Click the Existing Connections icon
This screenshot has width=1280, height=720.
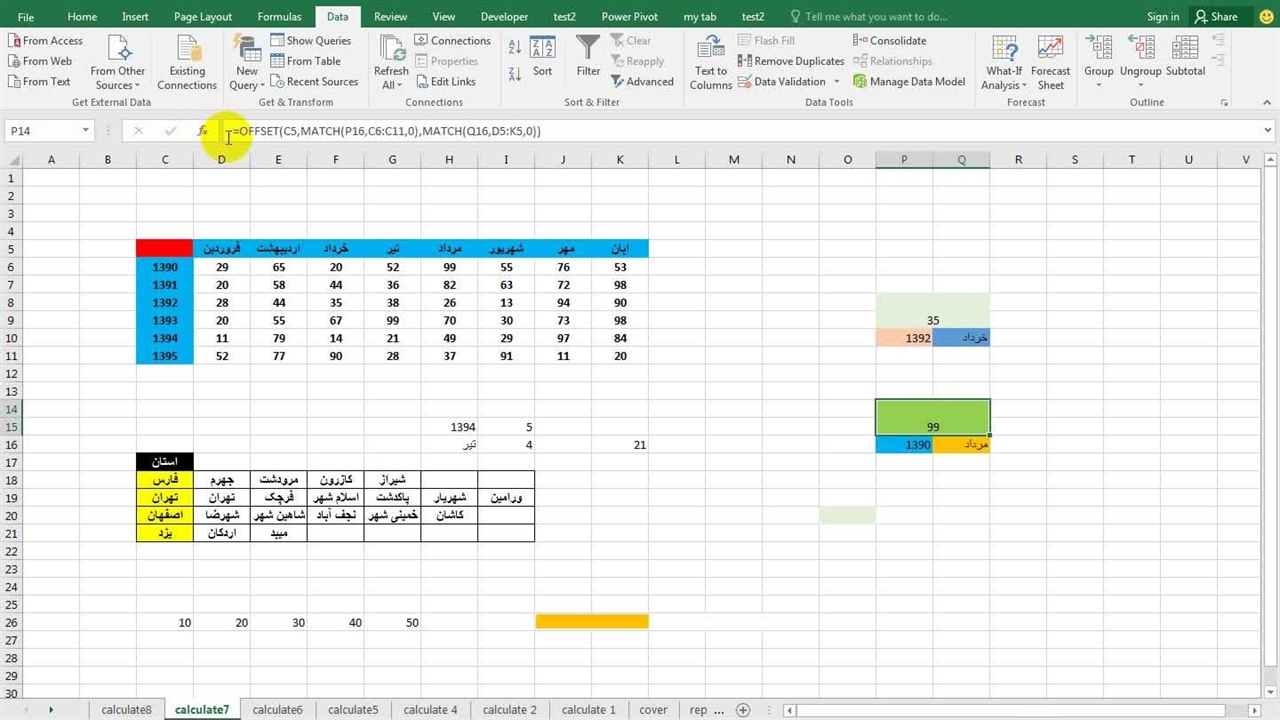(187, 62)
